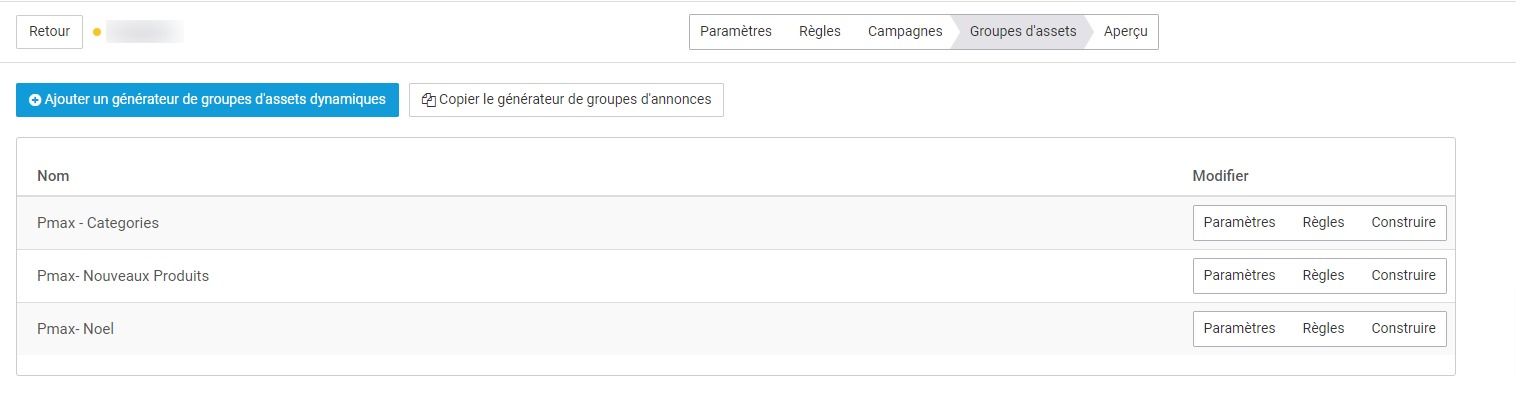This screenshot has width=1516, height=404.
Task: Open Paramètres for Pmax - Categories
Action: pos(1239,222)
